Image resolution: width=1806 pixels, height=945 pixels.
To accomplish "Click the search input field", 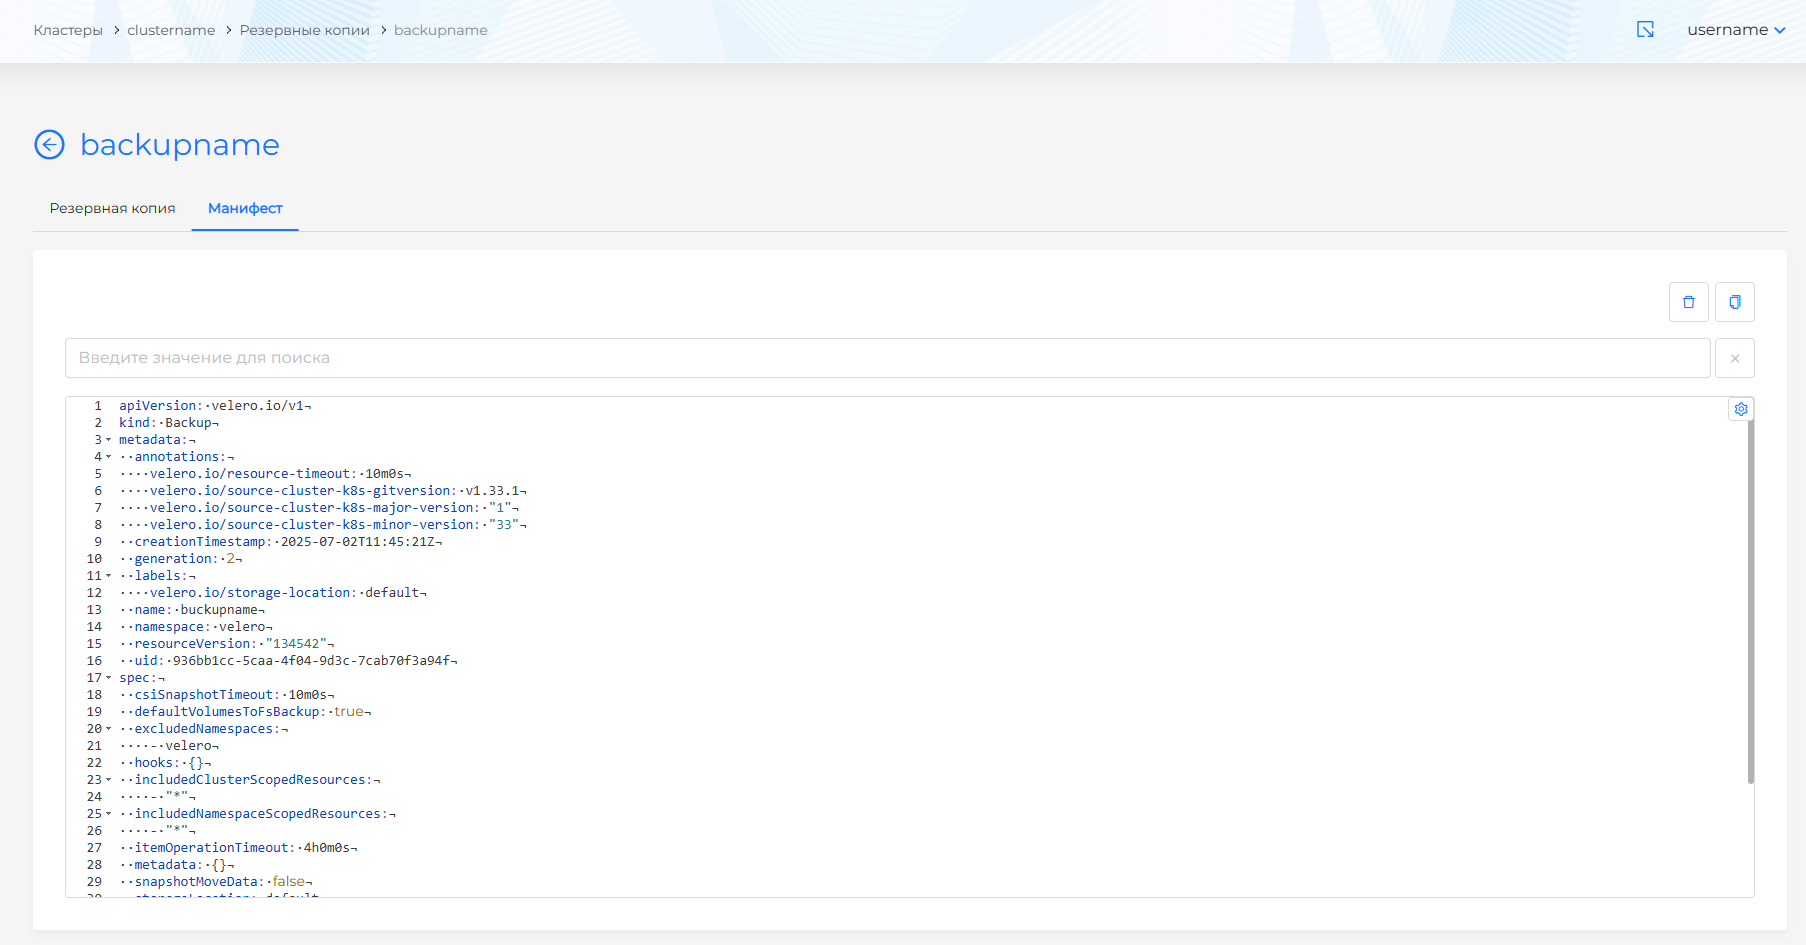I will pyautogui.click(x=800, y=357).
